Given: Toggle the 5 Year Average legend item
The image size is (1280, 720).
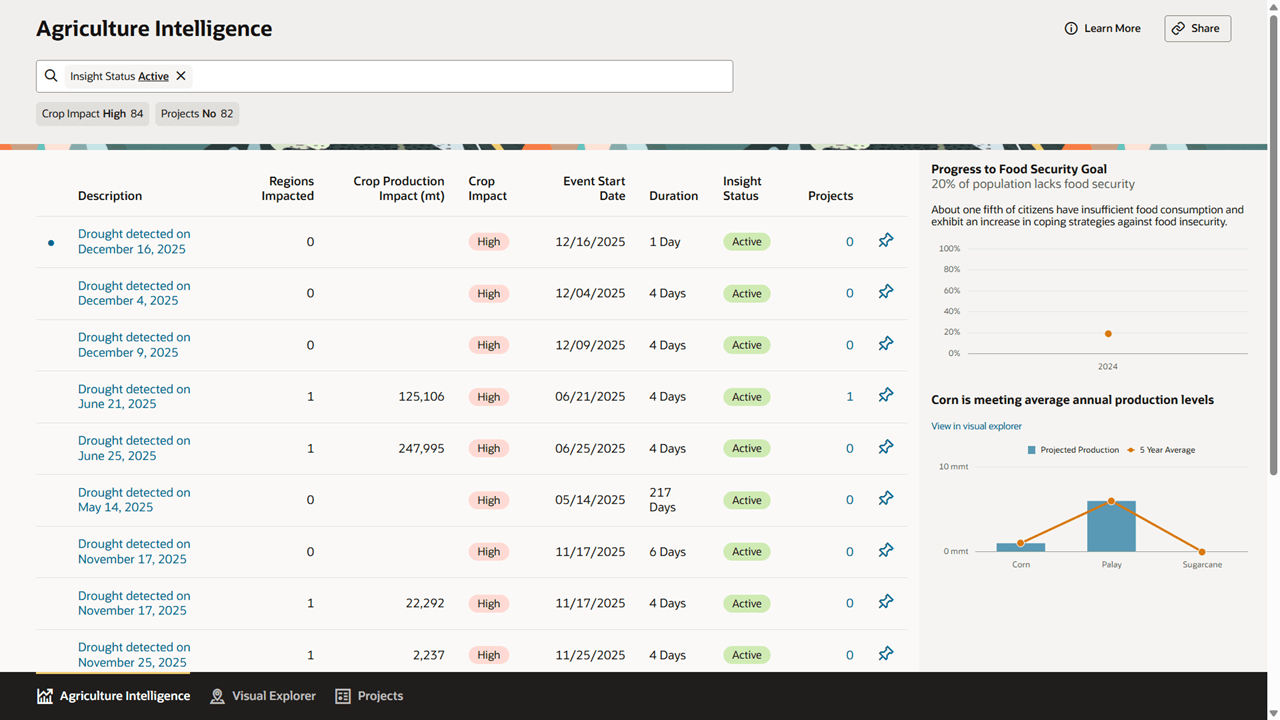Looking at the screenshot, I should 1160,449.
